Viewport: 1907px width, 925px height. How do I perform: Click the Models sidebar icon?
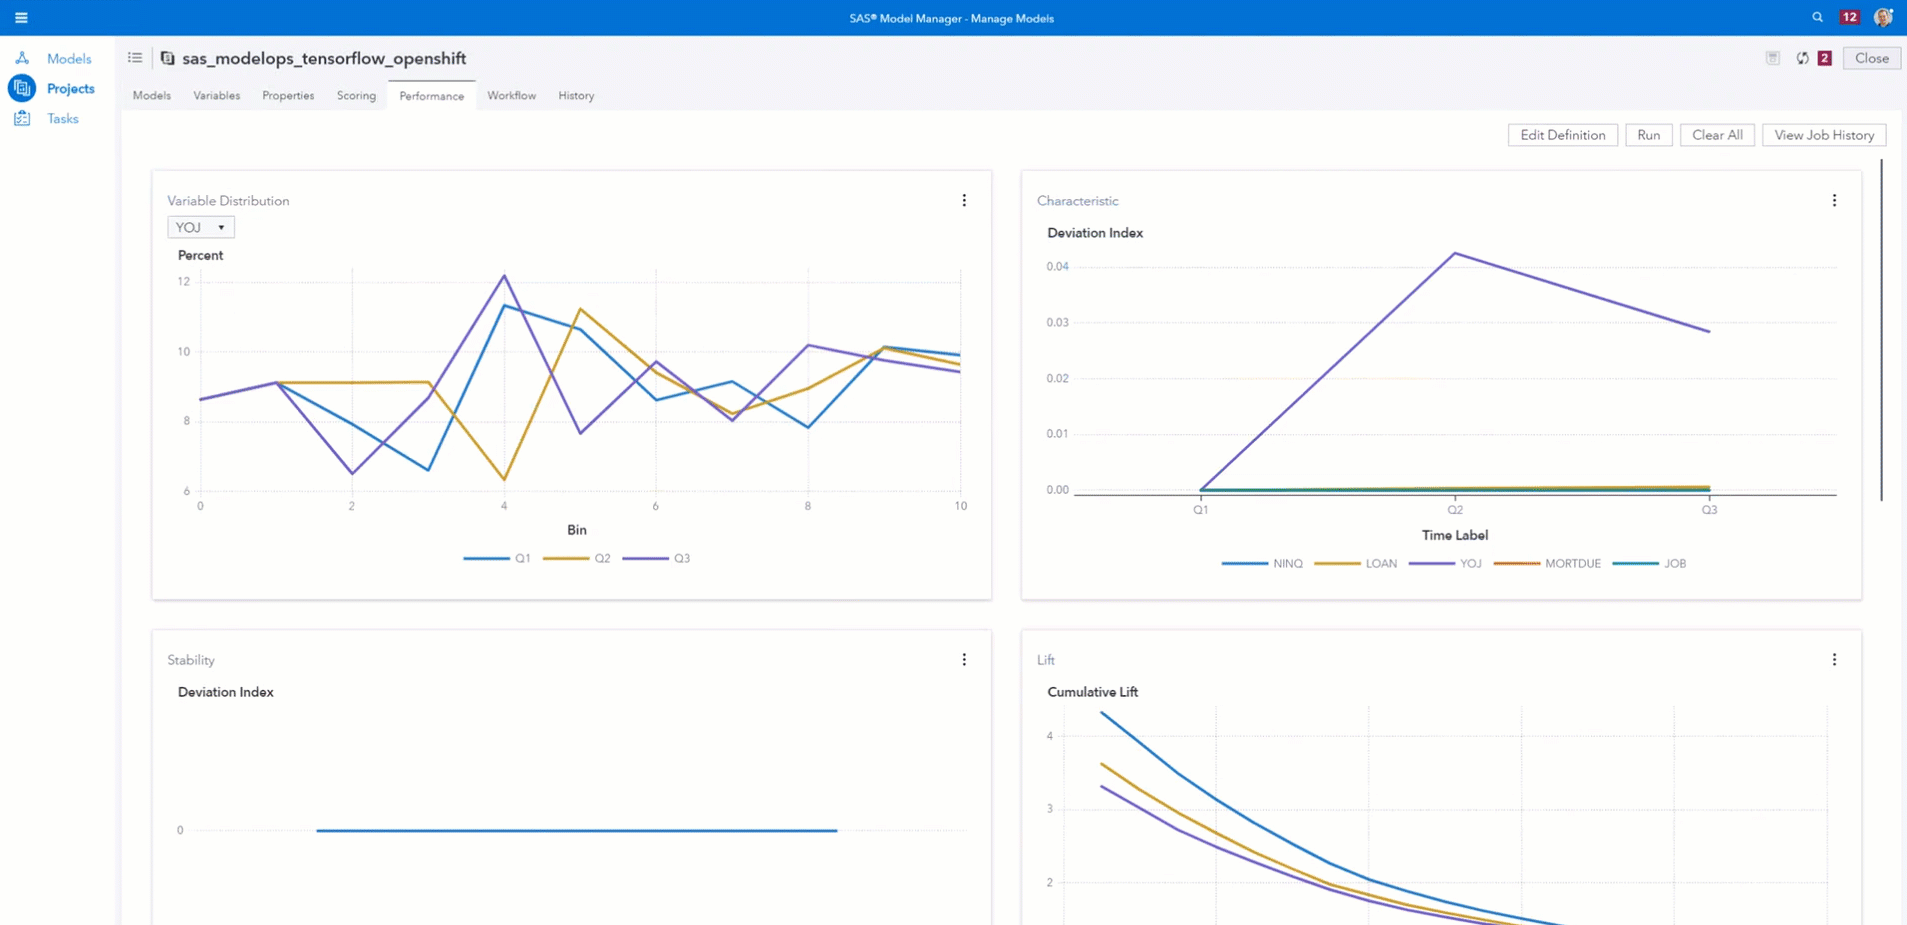pyautogui.click(x=22, y=58)
